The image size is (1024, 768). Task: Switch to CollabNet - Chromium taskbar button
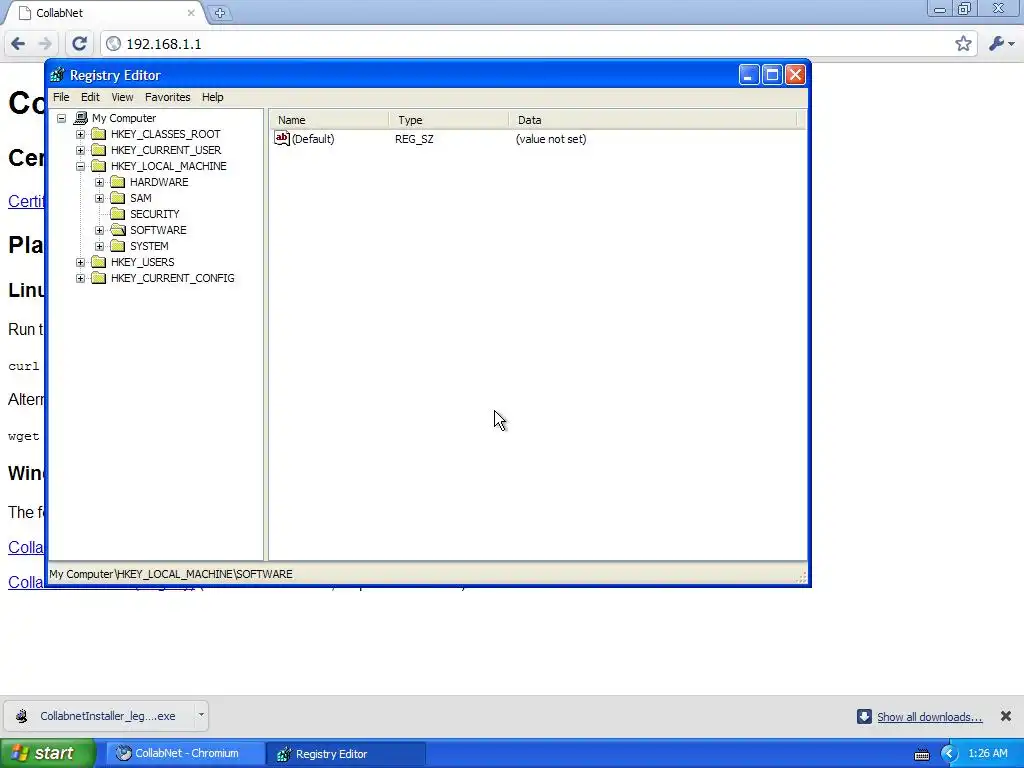185,754
